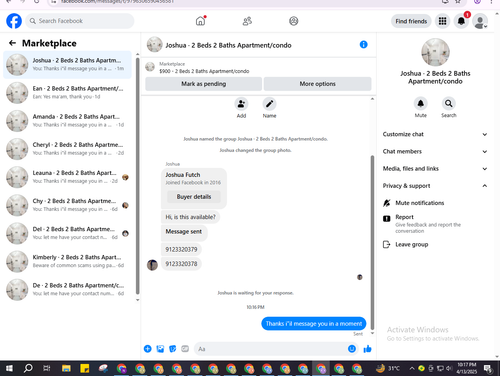Click the Add people icon

click(x=241, y=104)
